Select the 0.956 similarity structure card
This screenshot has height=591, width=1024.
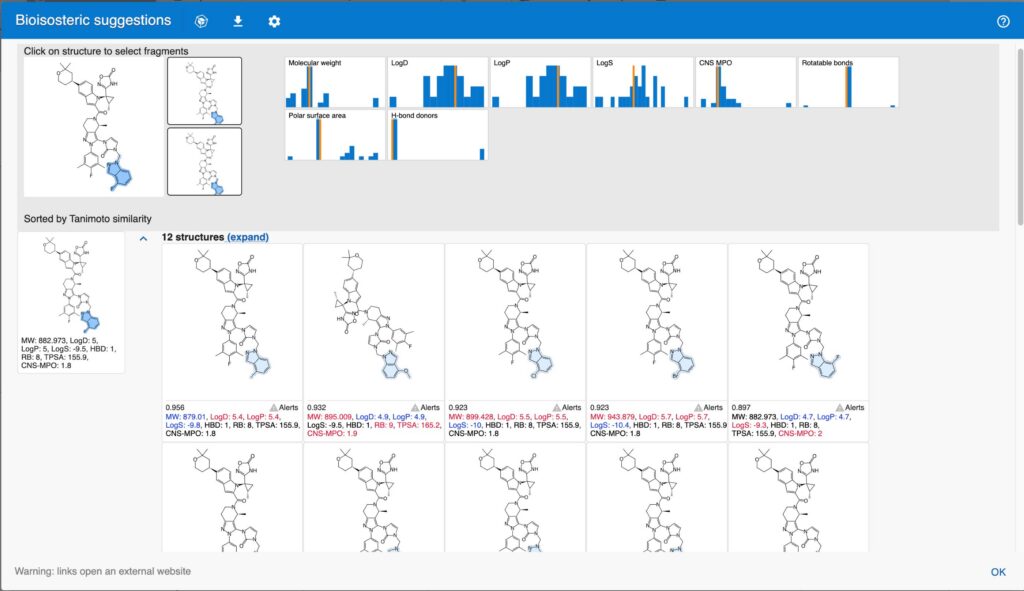click(233, 320)
